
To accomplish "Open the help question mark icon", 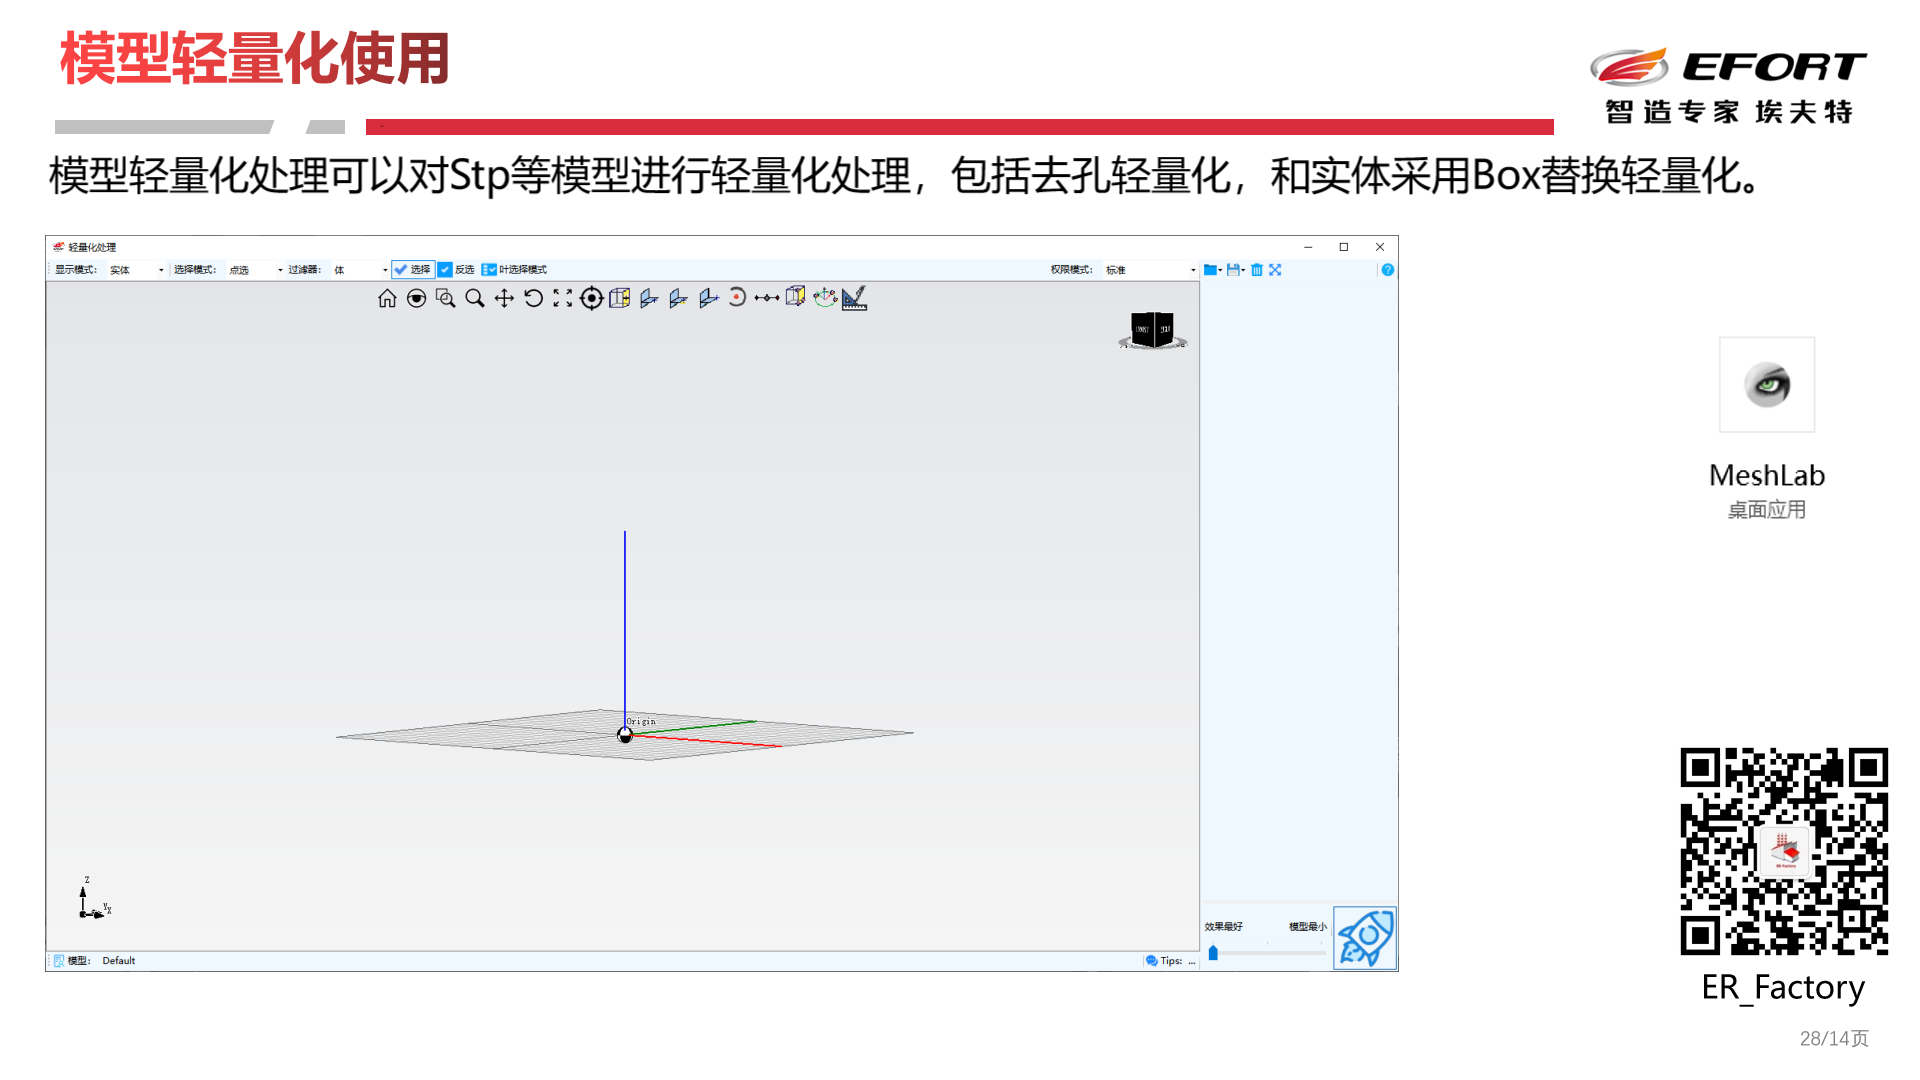I will point(1388,269).
